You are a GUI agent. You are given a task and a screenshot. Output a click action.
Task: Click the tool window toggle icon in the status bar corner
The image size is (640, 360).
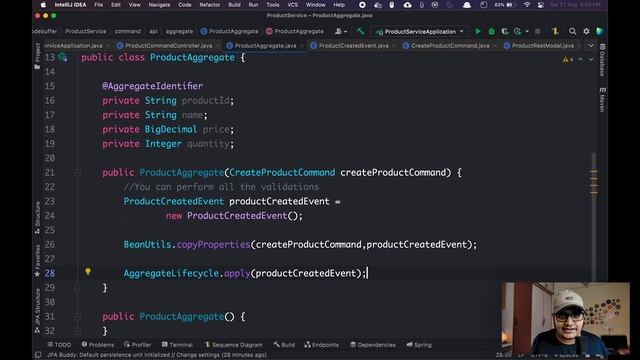pos(38,355)
